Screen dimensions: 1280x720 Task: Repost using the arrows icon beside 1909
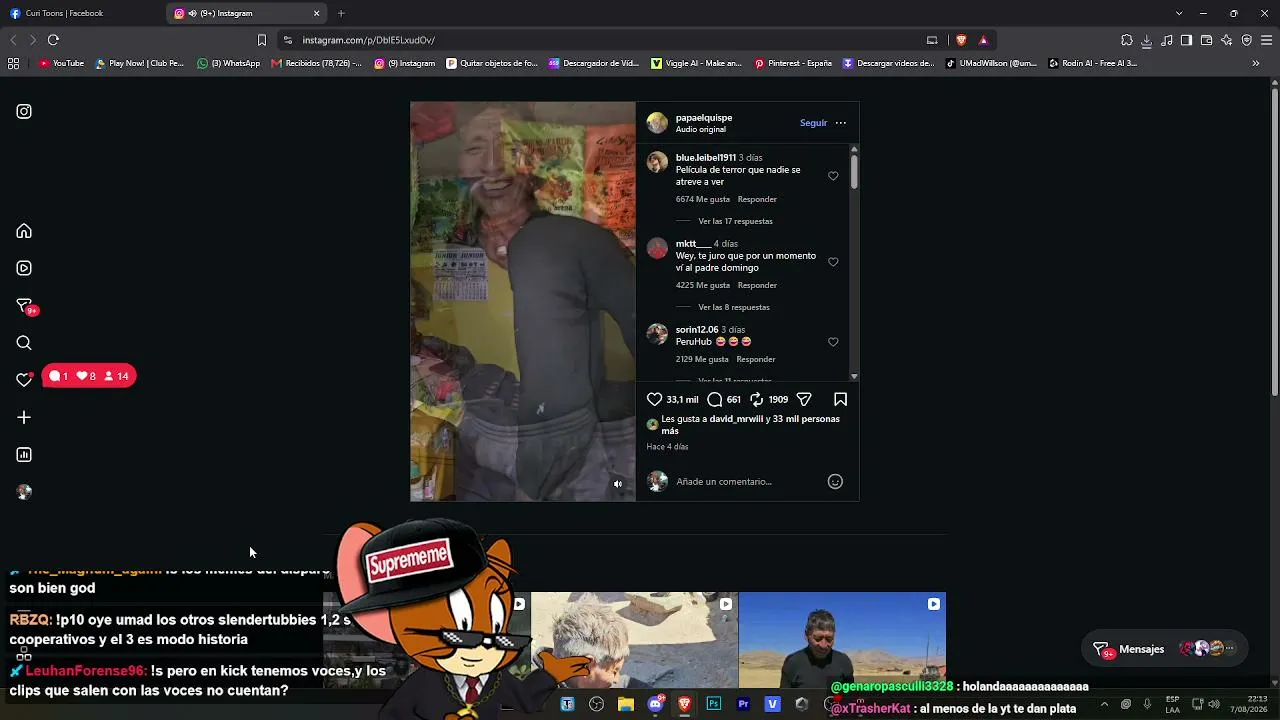point(757,399)
